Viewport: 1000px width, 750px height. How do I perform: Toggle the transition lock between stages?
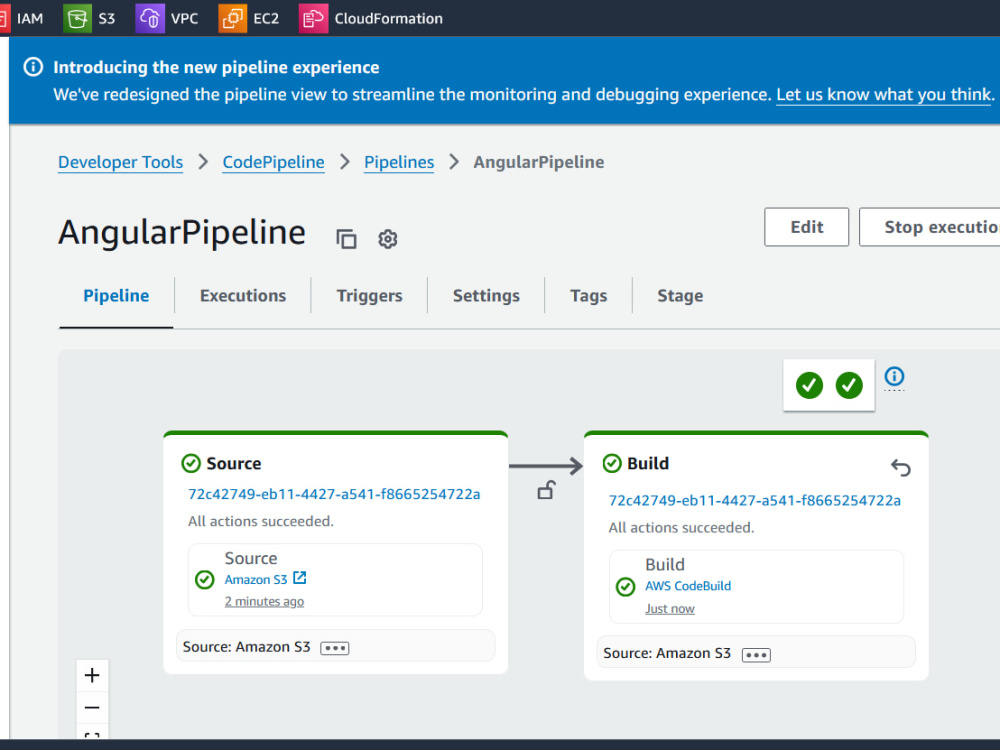pos(546,490)
